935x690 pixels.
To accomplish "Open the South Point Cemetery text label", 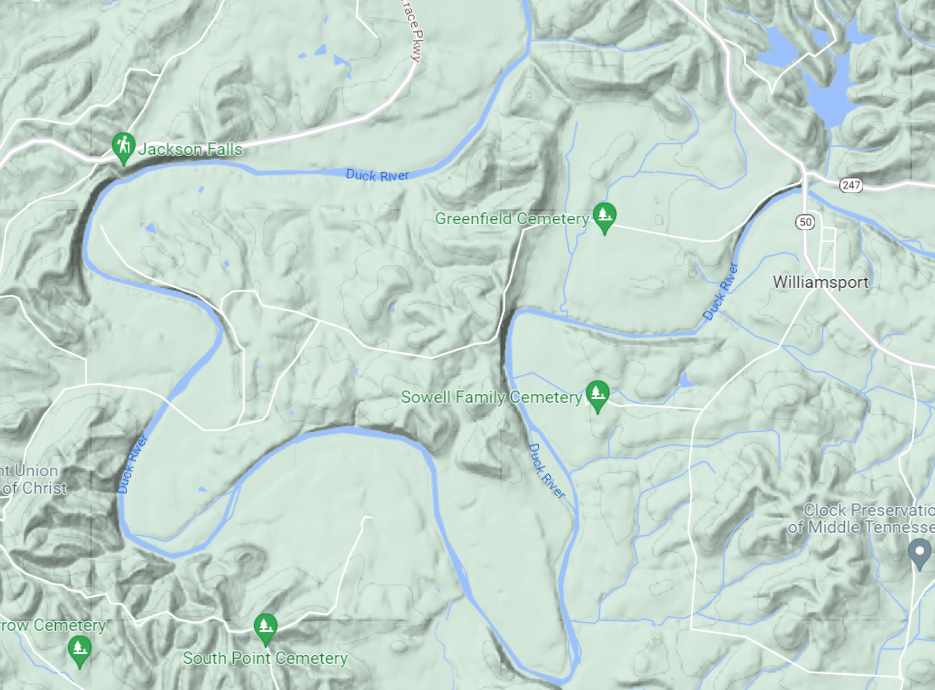I will point(265,658).
